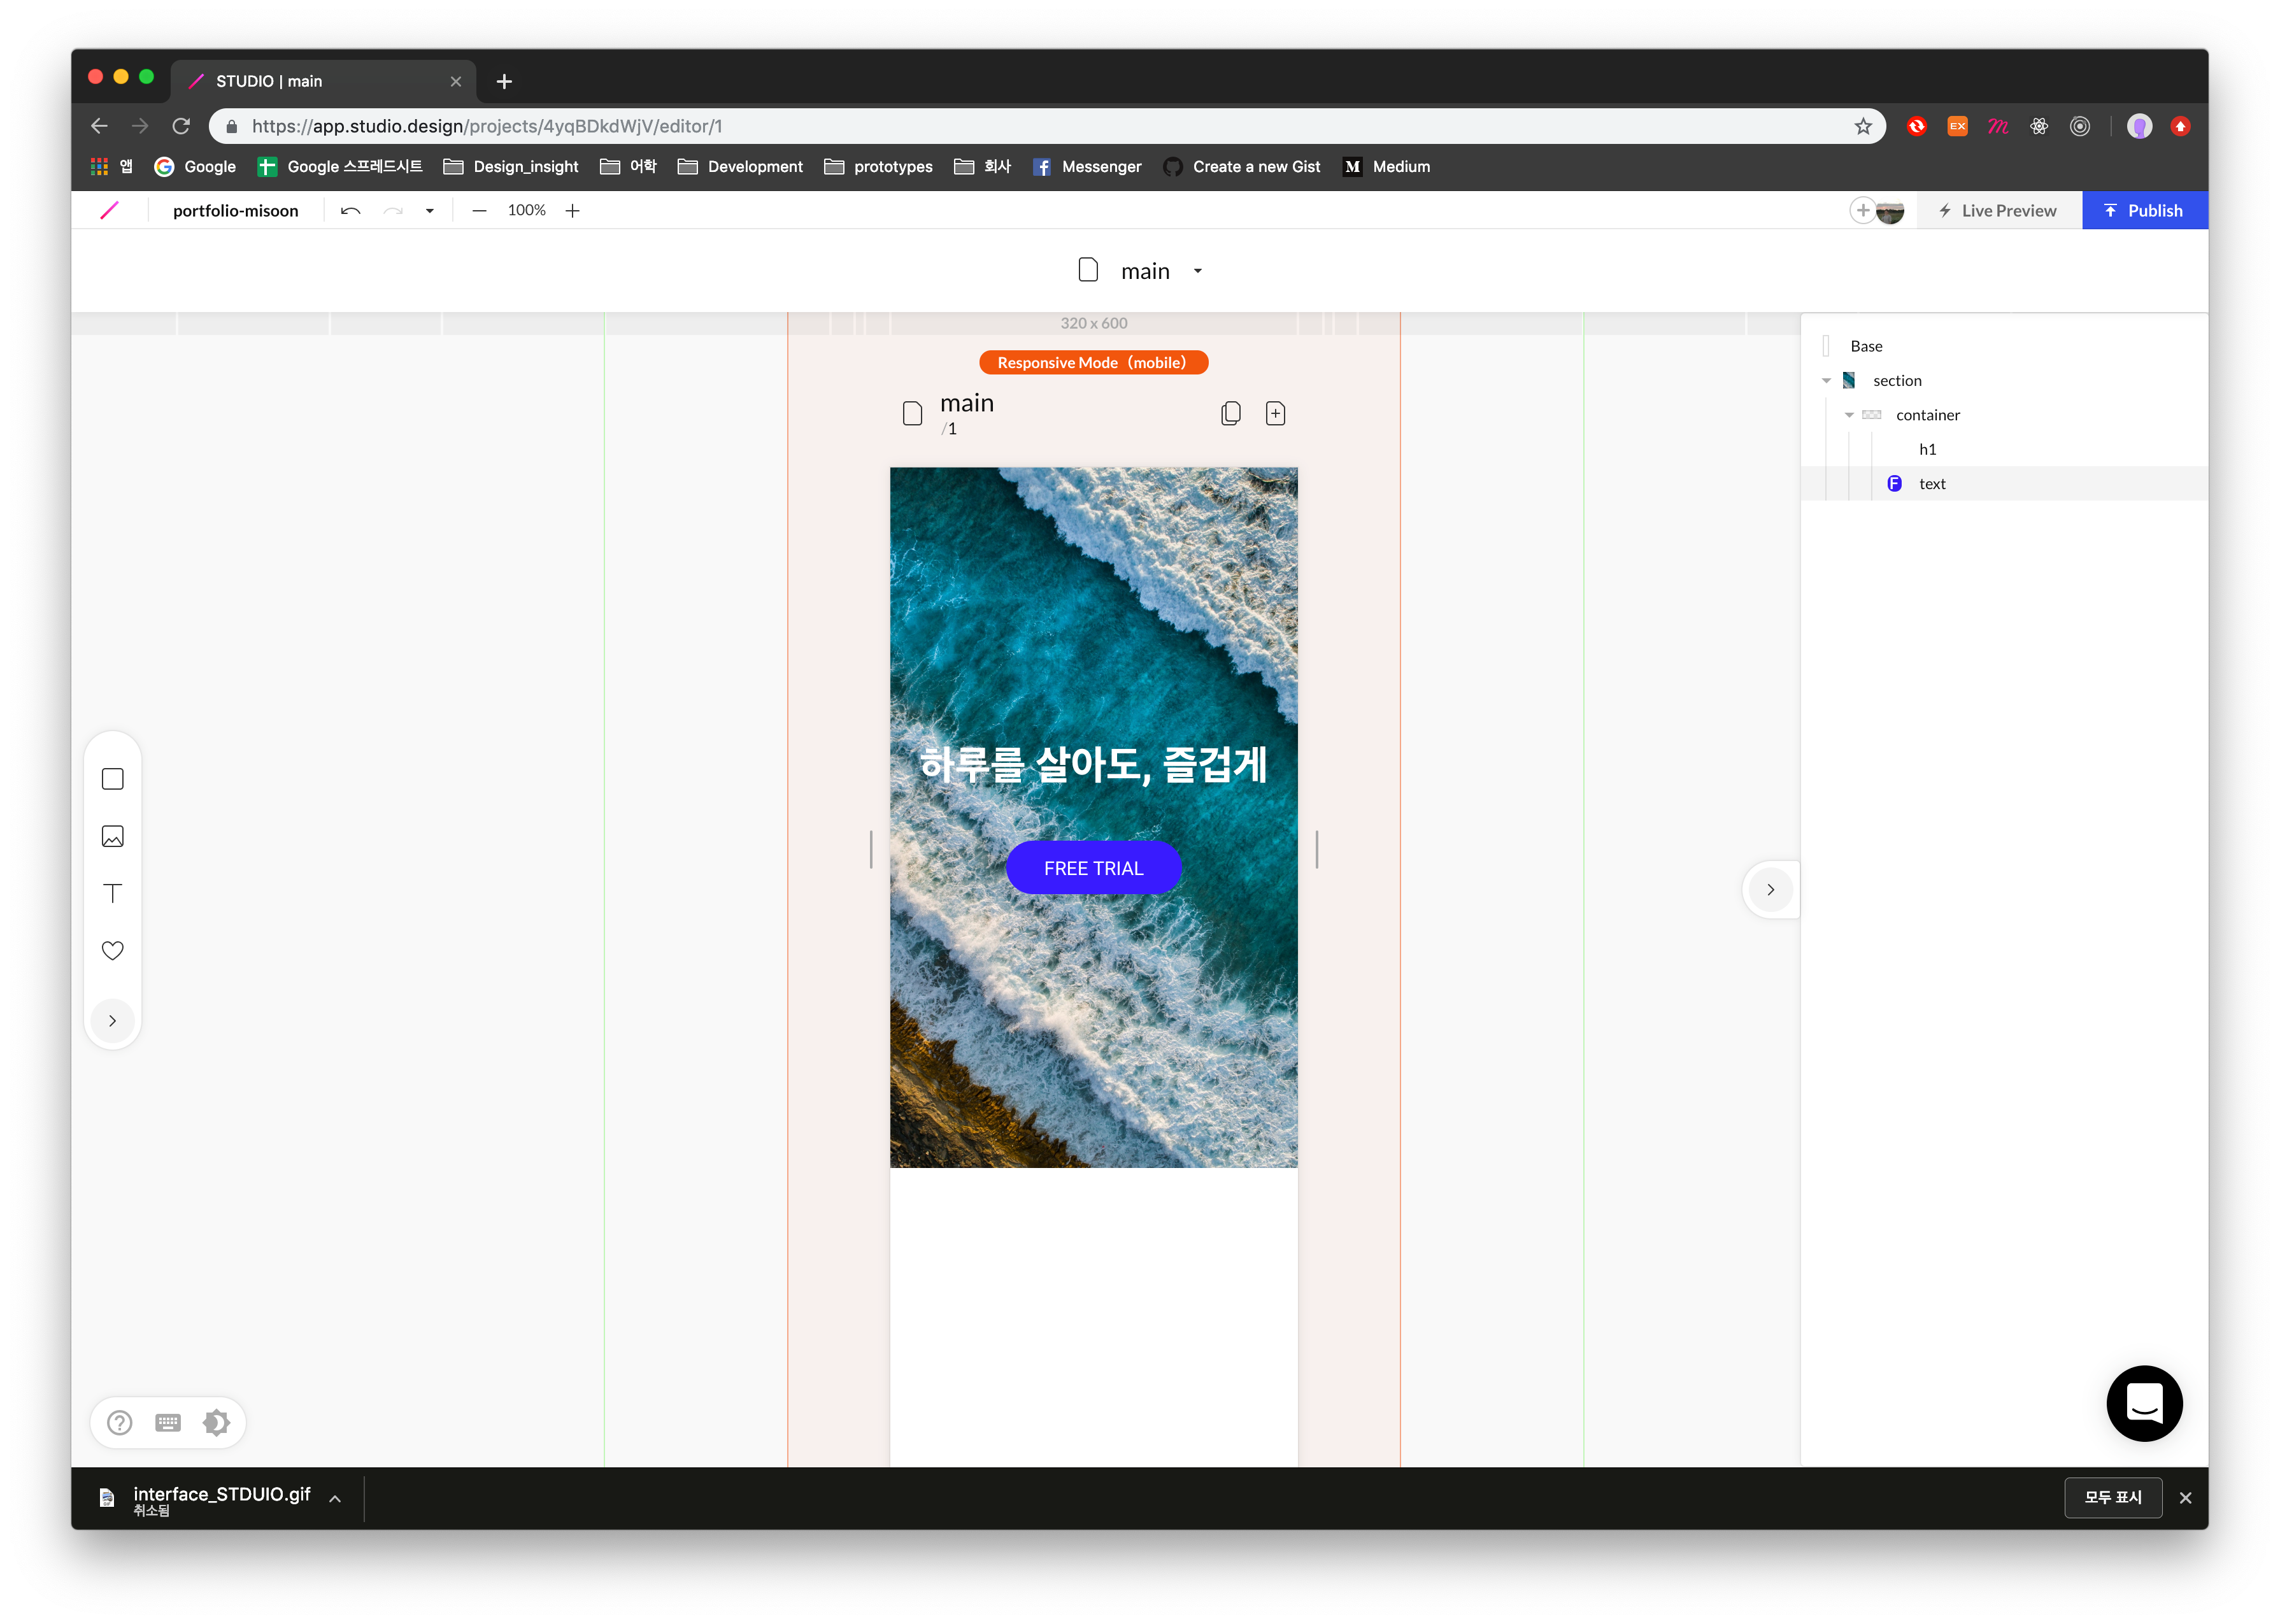
Task: Bookmark this page with star icon
Action: pyautogui.click(x=1862, y=126)
